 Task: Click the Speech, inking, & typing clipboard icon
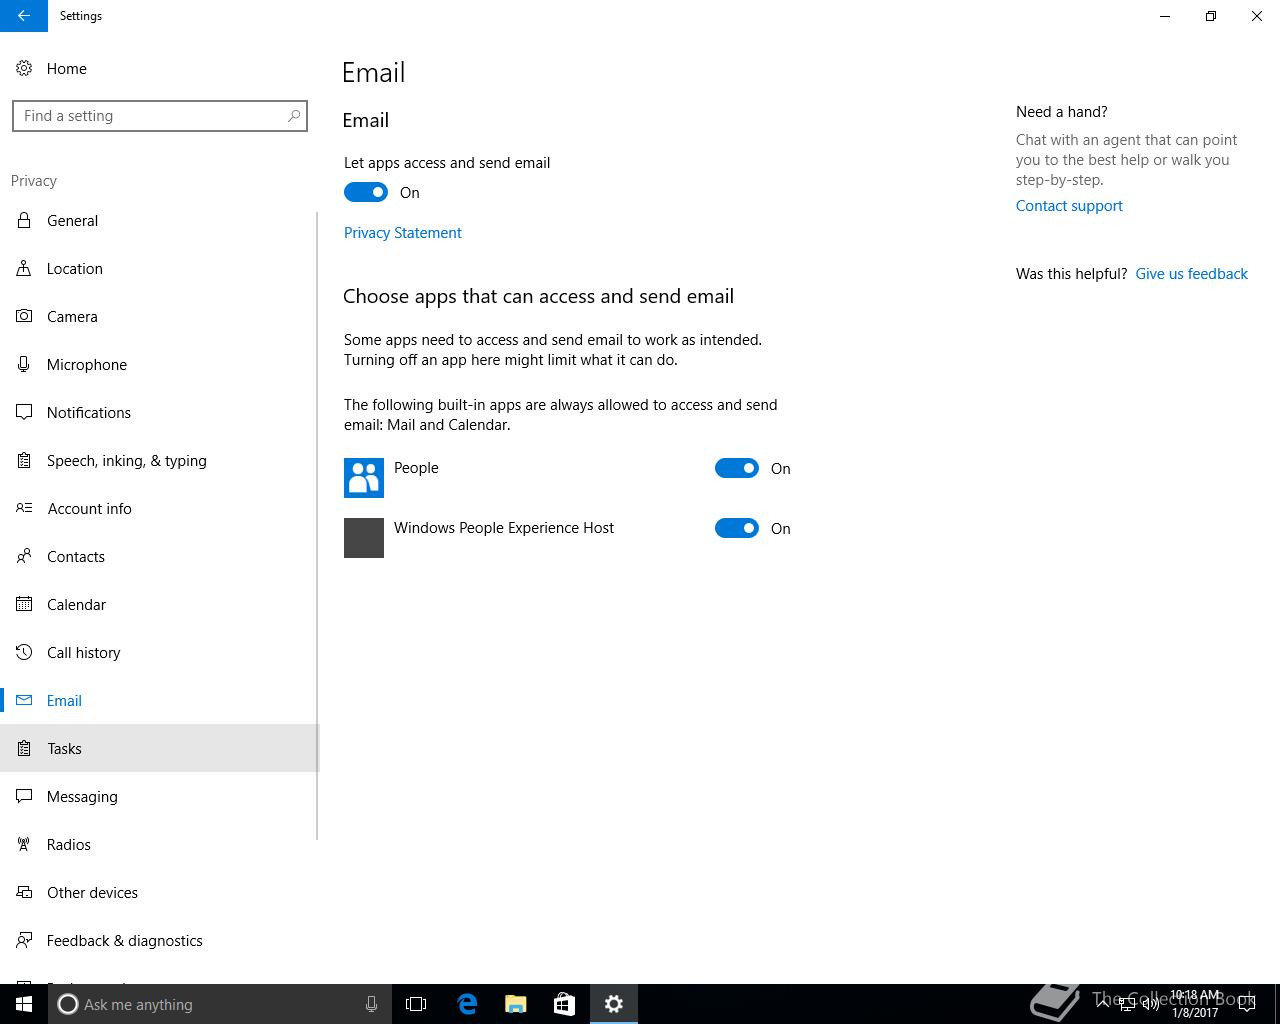24,461
